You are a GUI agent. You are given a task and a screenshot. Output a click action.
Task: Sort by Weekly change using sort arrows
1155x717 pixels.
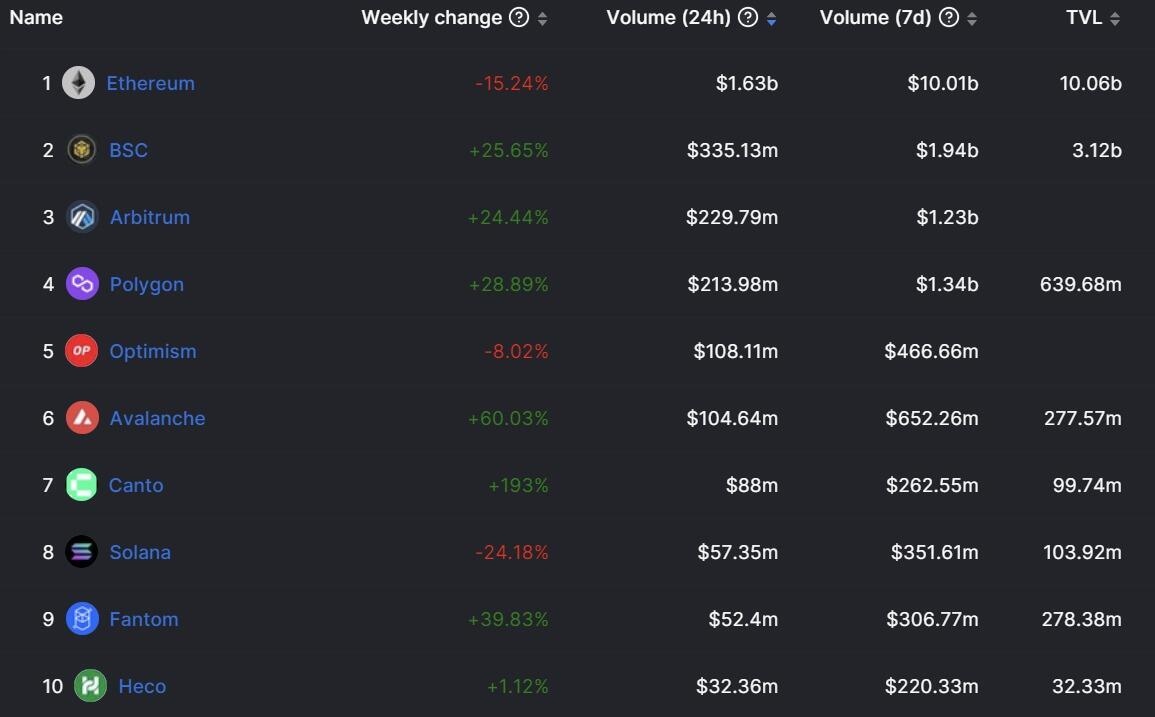(x=542, y=18)
